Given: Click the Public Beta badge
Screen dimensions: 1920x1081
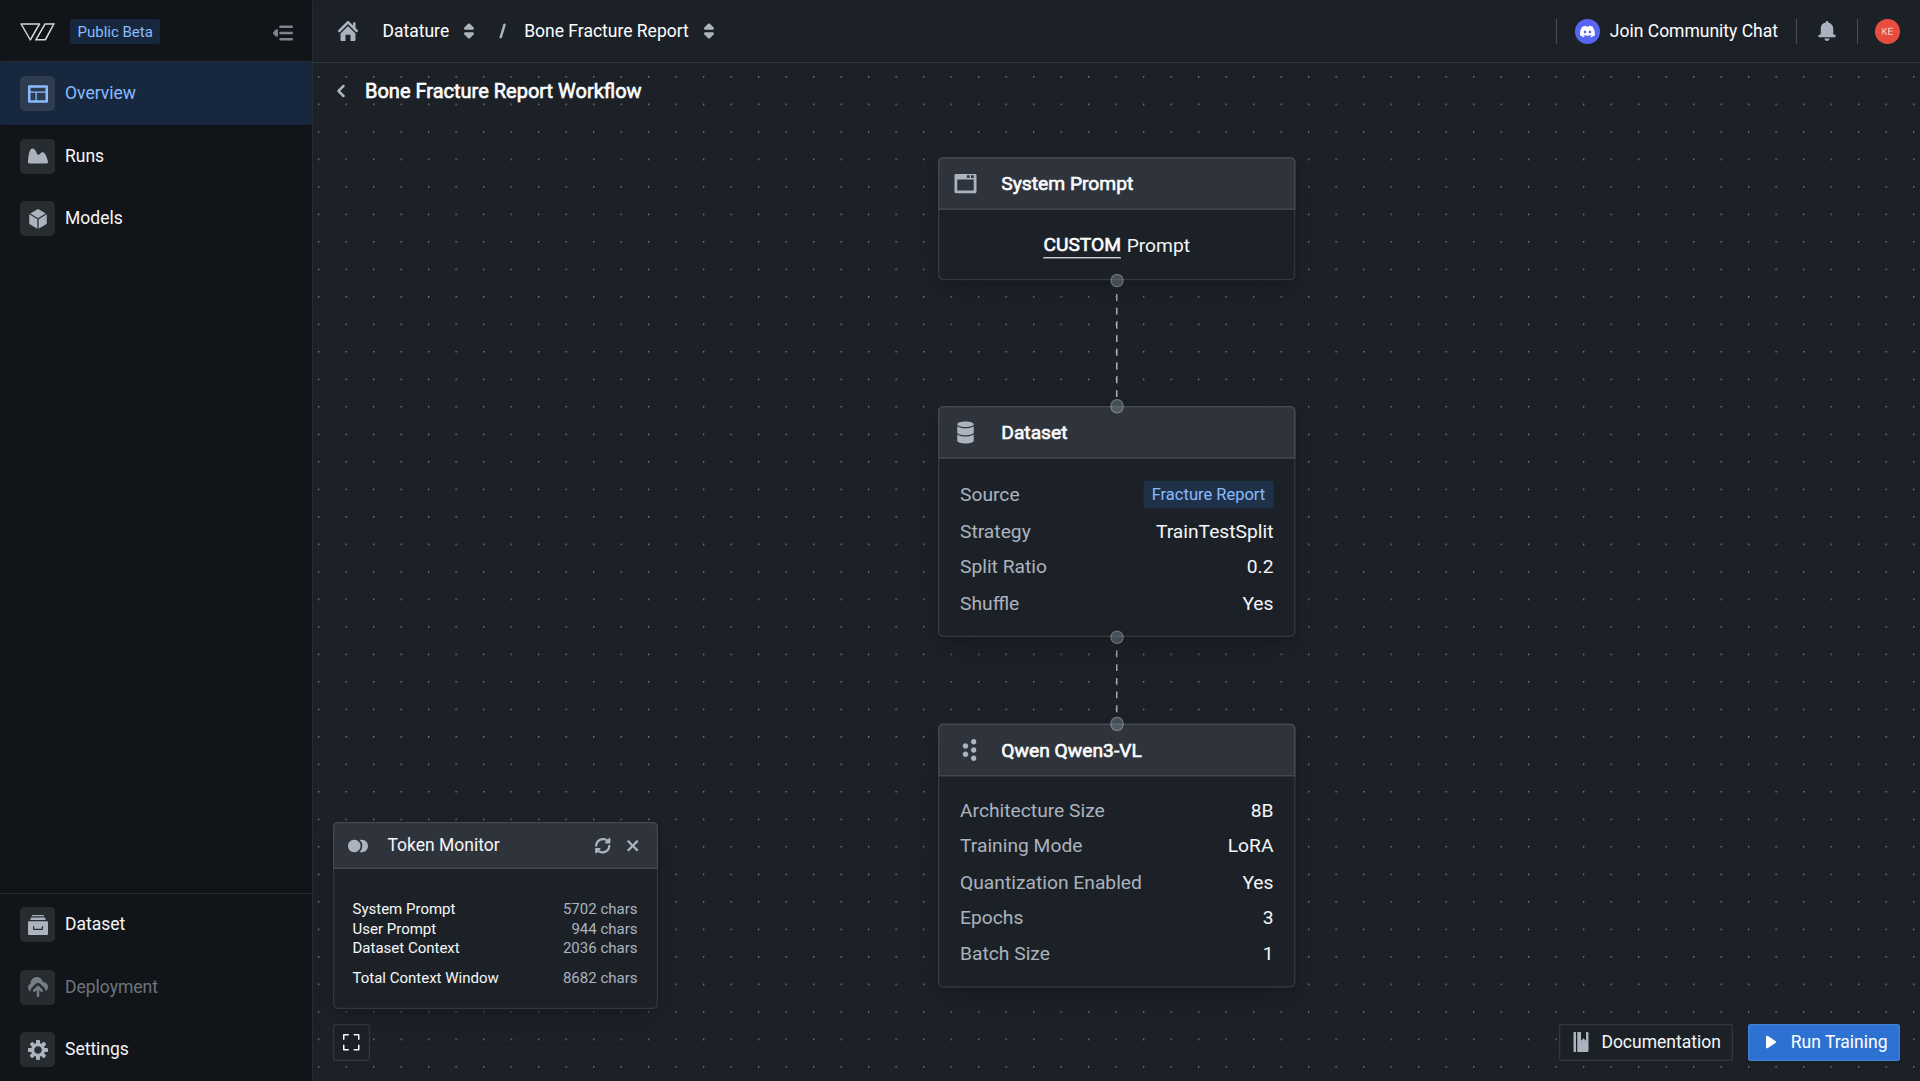Looking at the screenshot, I should pyautogui.click(x=115, y=32).
